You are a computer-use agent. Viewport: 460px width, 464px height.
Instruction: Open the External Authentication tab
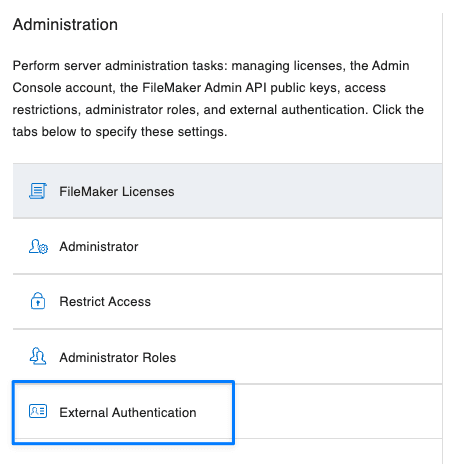click(228, 412)
